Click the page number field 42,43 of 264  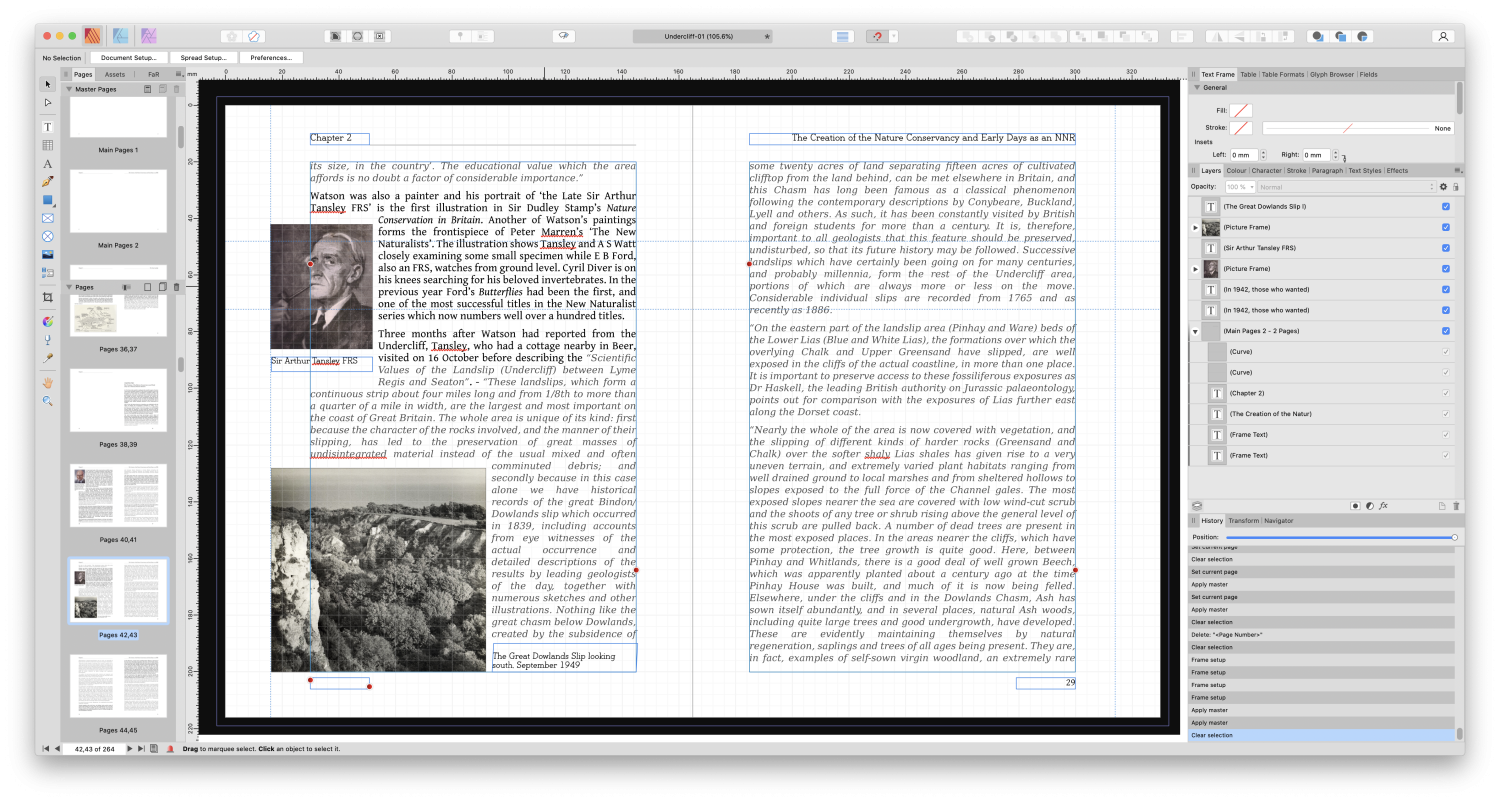click(92, 748)
